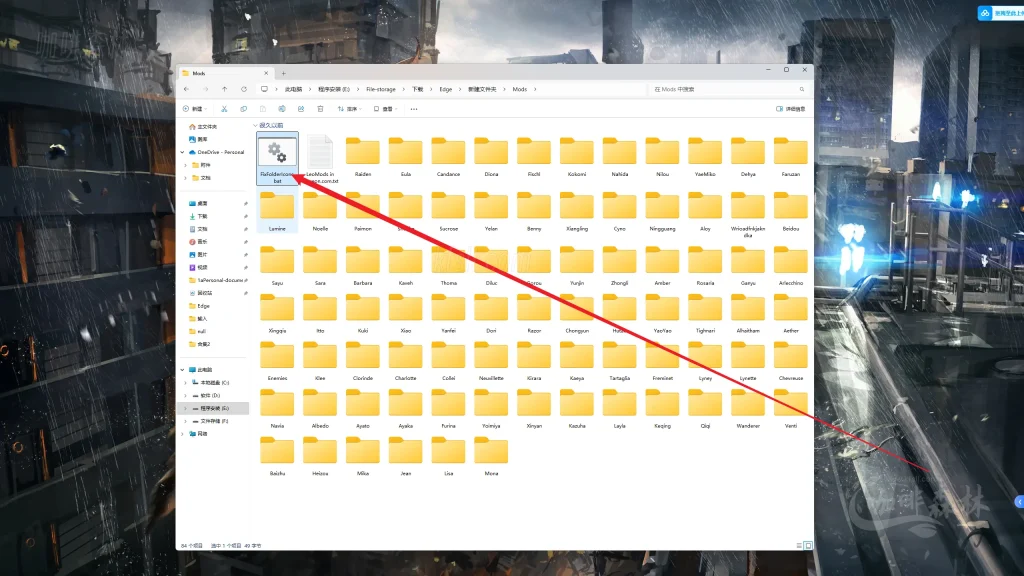Click the Copy icon in Explorer toolbar
The width and height of the screenshot is (1024, 576).
click(x=244, y=109)
